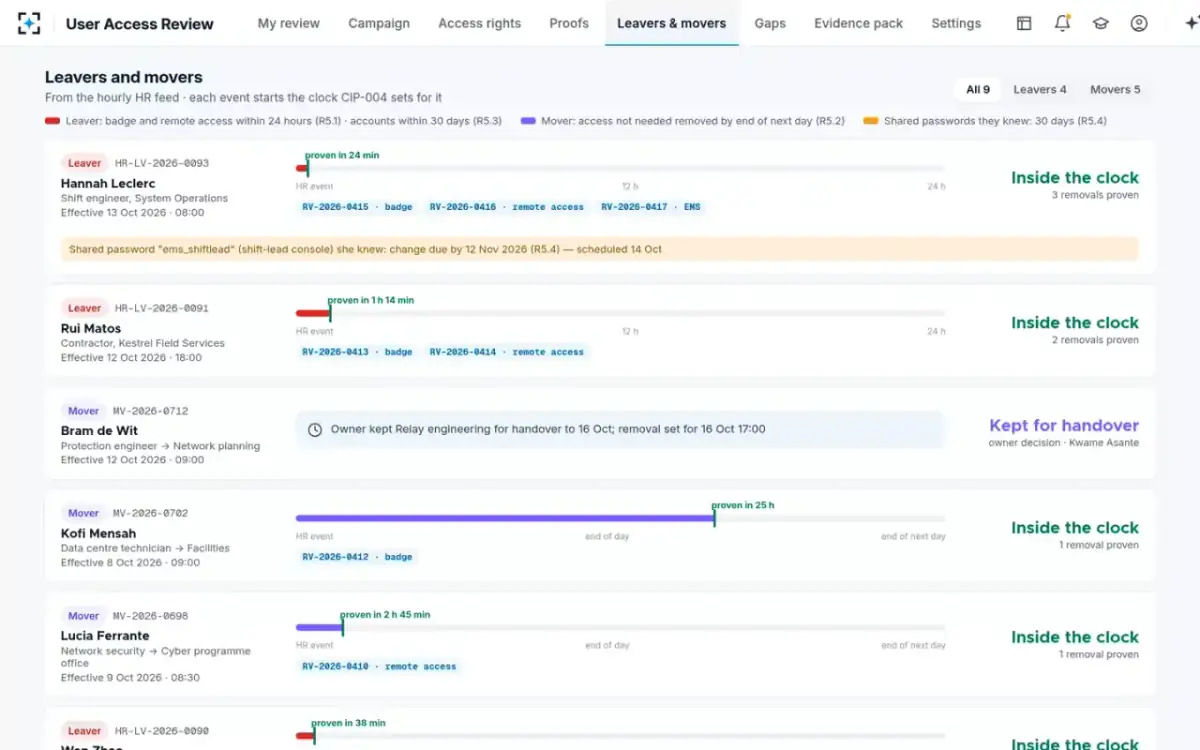Click Lucia Ferrante's purple progress bar
1200x750 pixels.
click(x=319, y=628)
